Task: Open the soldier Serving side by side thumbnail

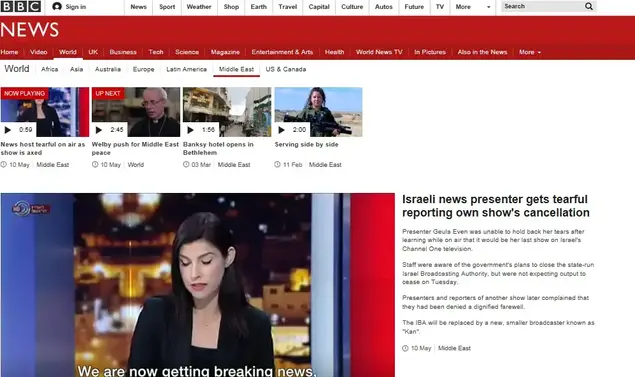Action: click(318, 112)
